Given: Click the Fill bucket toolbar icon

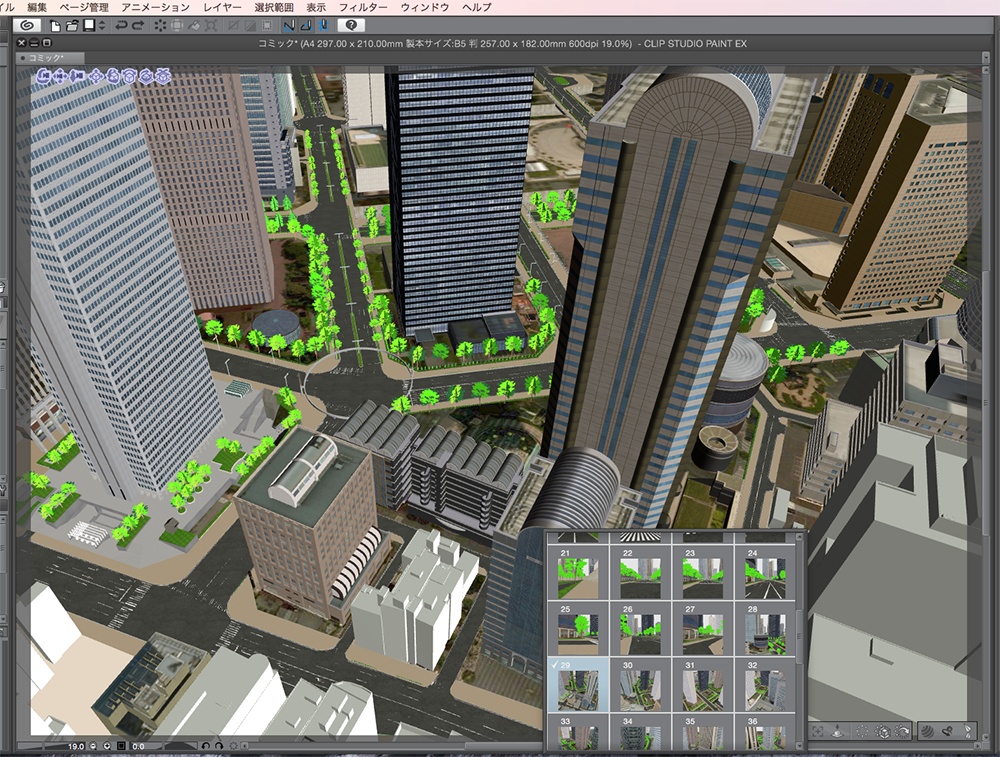Looking at the screenshot, I should [194, 26].
